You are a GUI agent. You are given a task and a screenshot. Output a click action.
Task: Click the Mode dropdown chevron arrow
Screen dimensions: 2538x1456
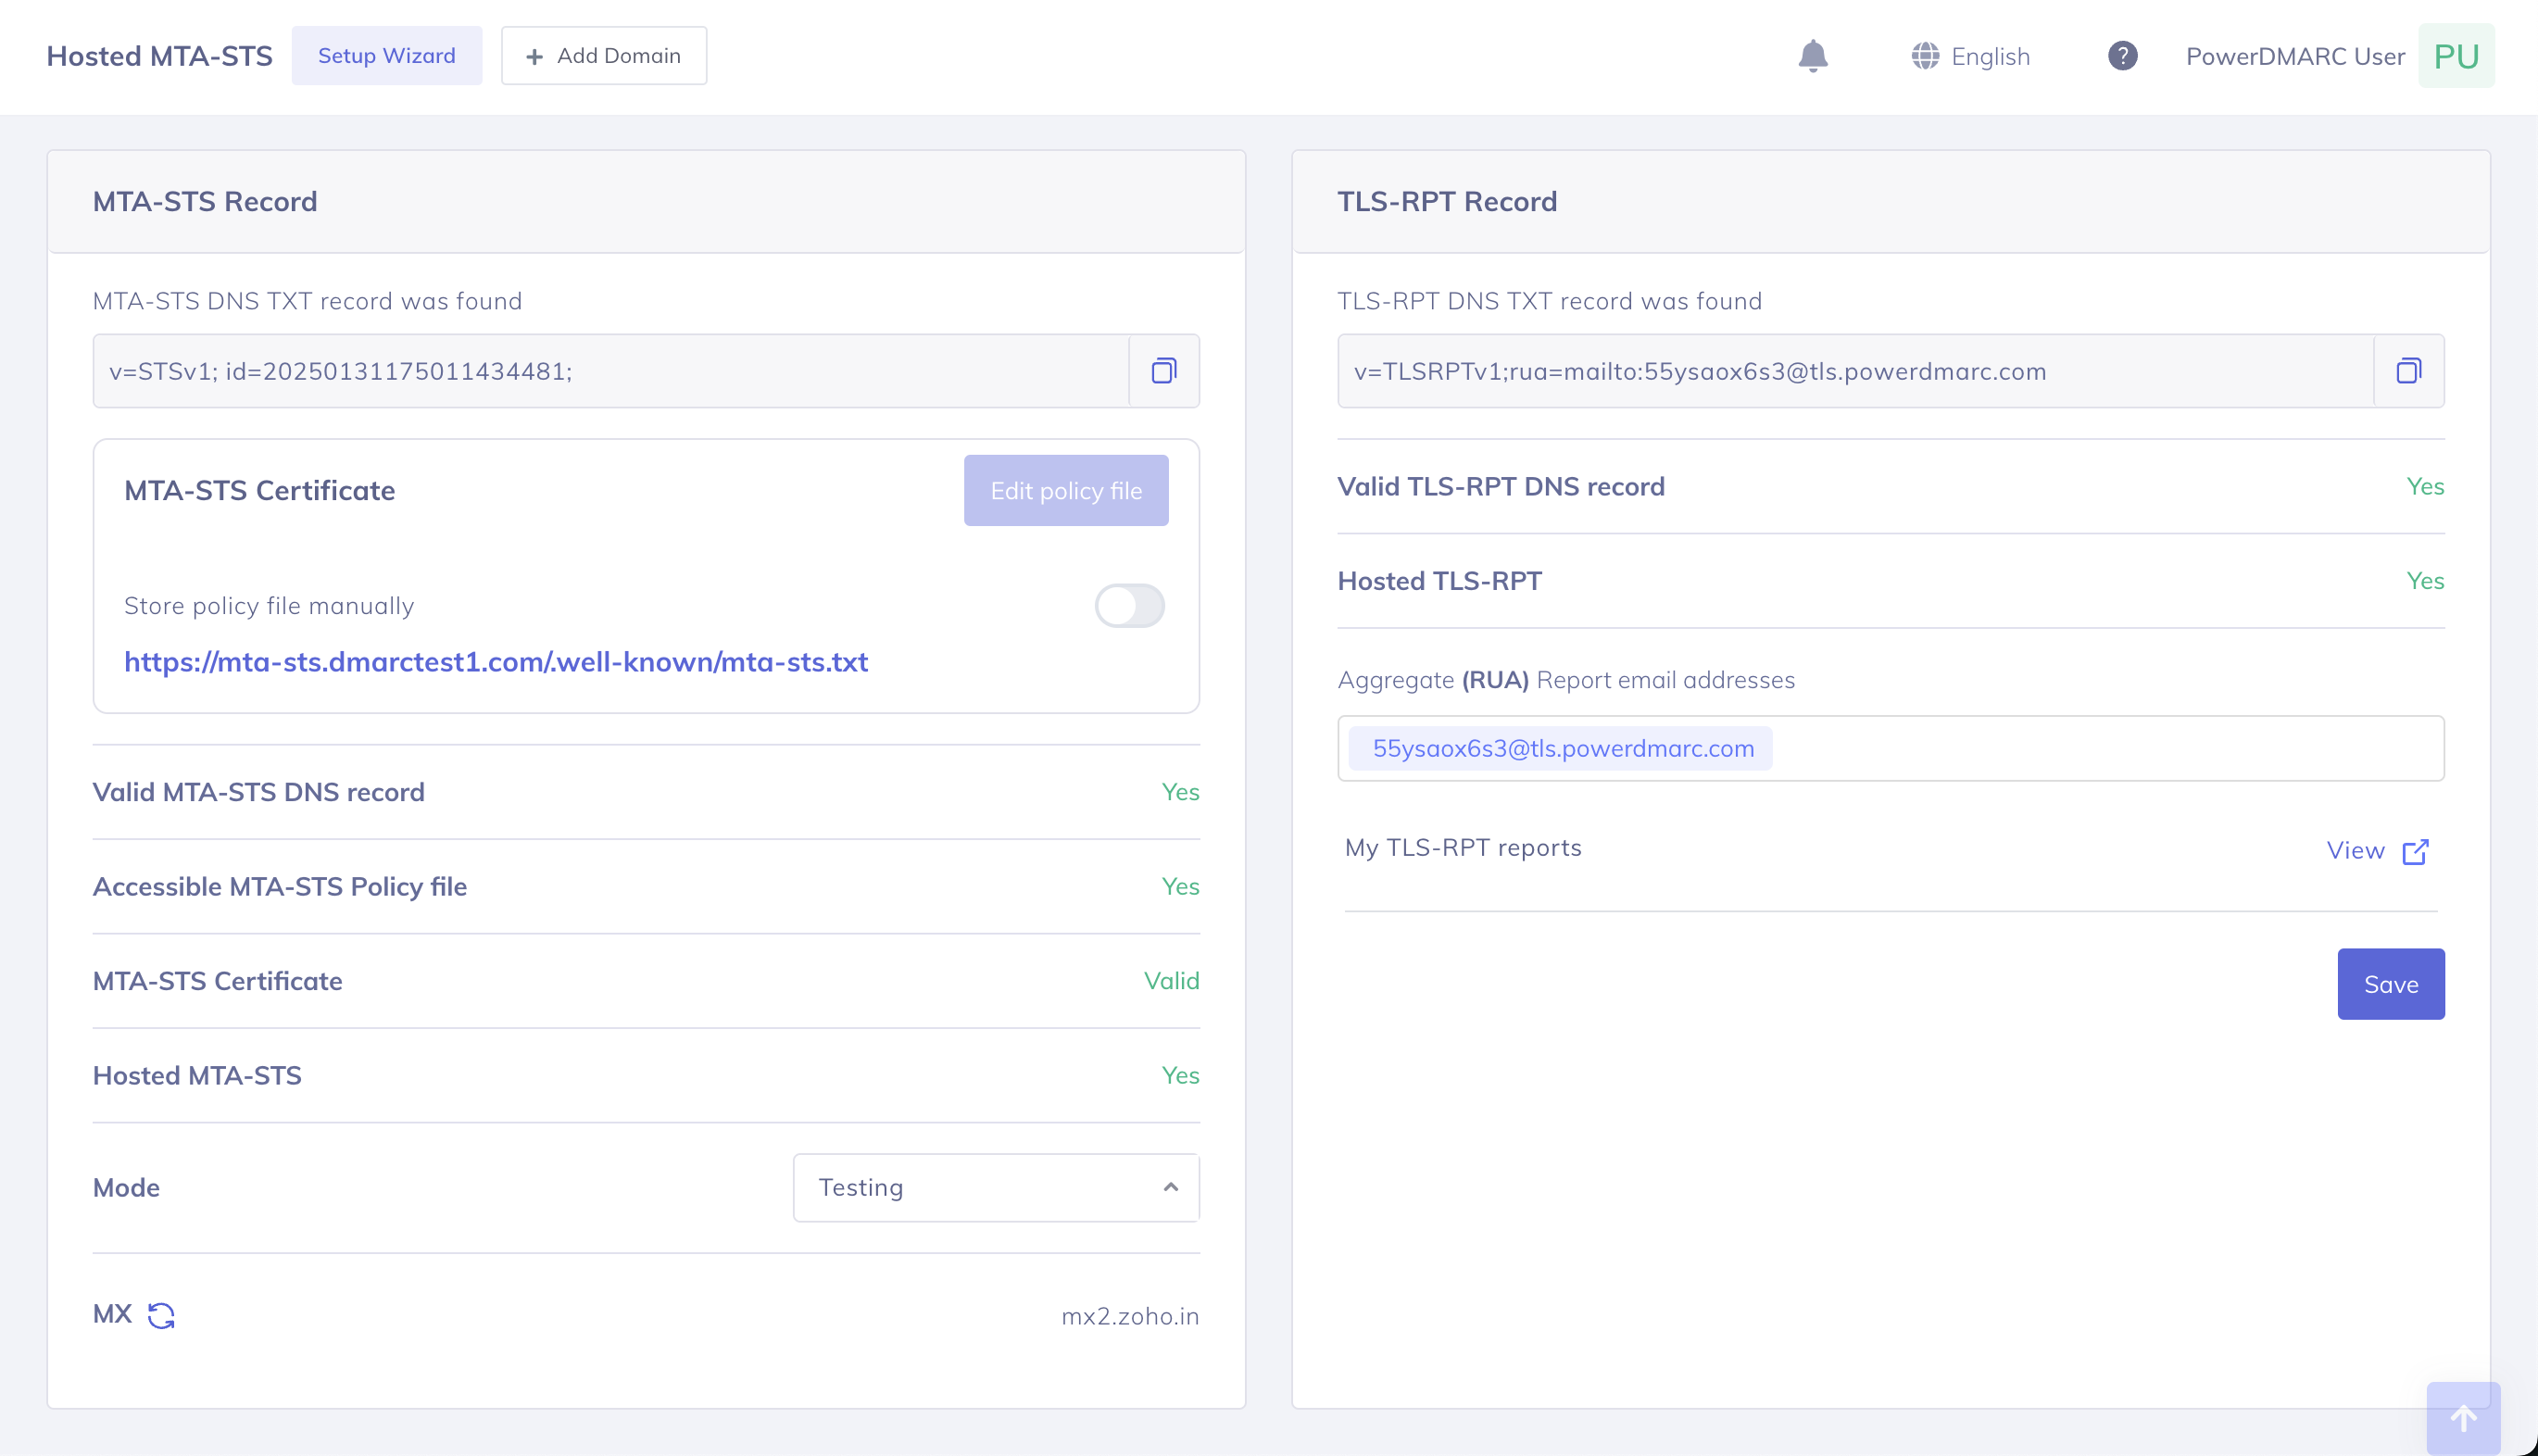click(1170, 1187)
